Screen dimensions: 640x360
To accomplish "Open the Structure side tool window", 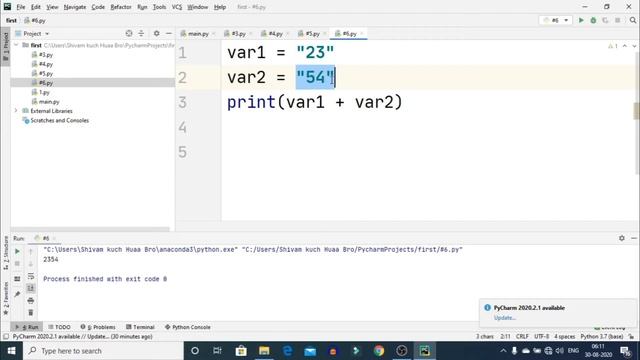I will click(6, 253).
